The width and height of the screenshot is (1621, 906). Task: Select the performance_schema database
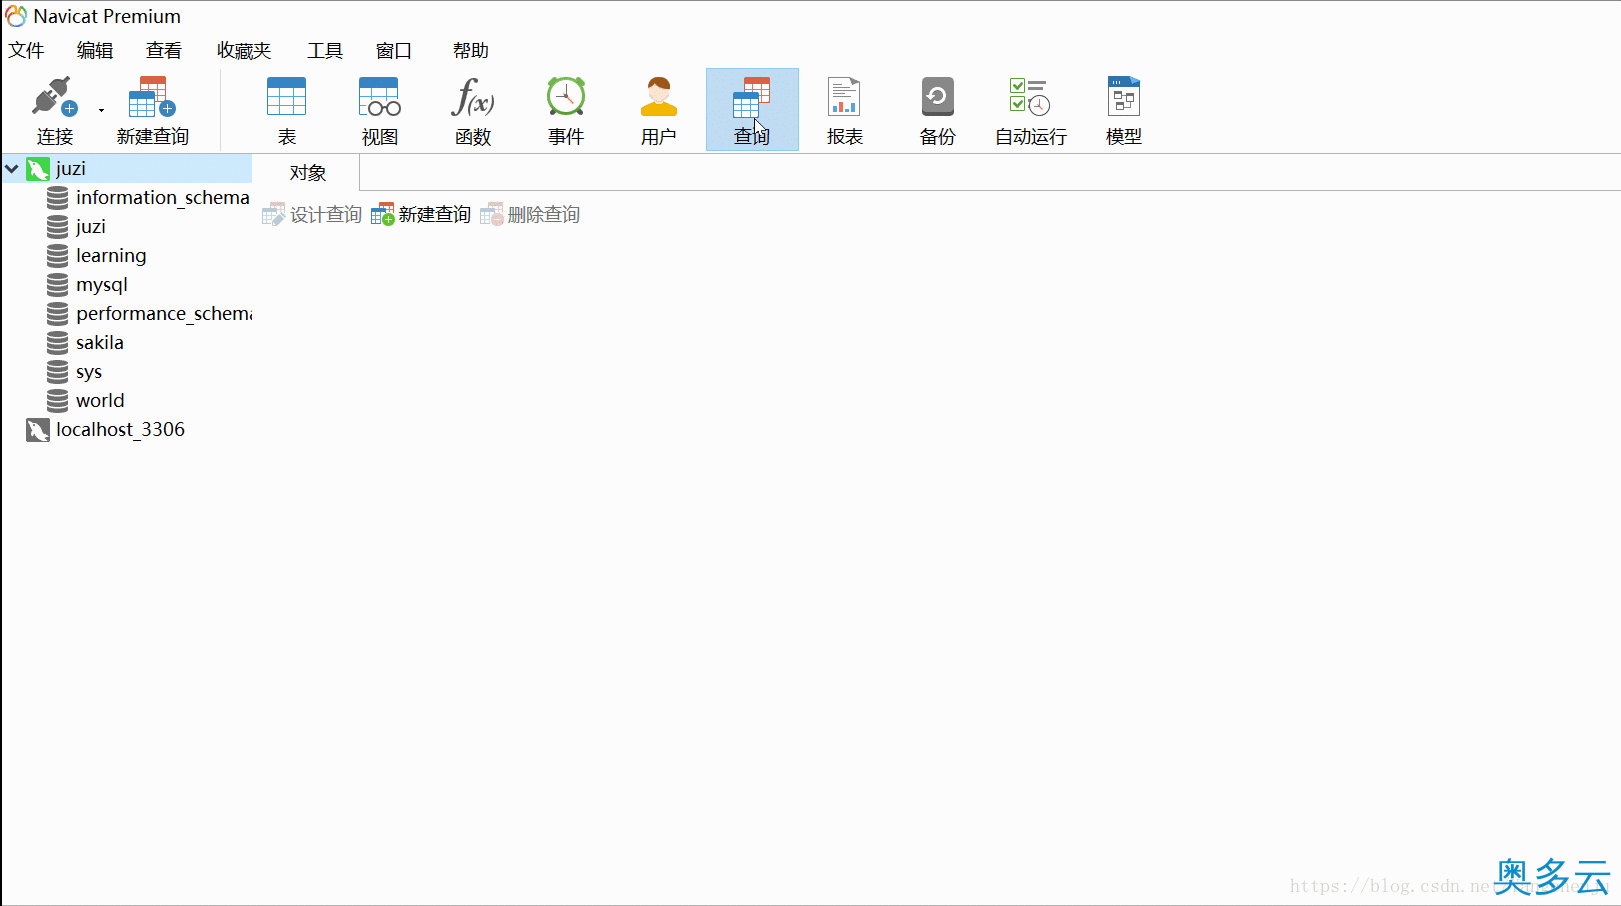tap(164, 313)
